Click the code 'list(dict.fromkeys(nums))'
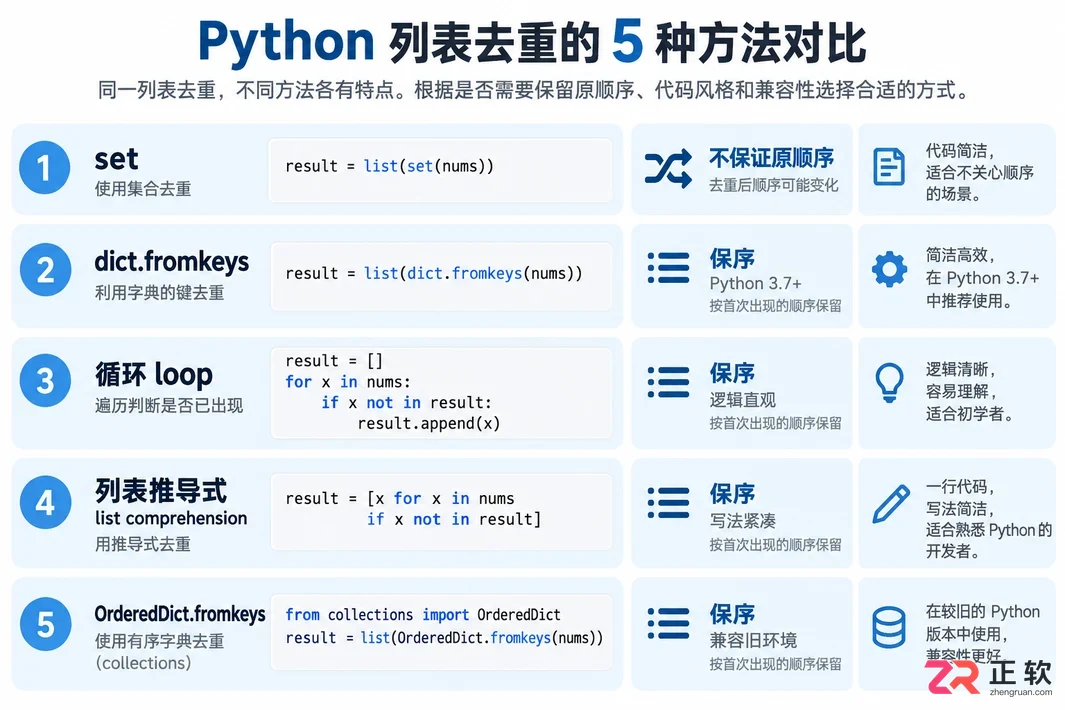 473,273
